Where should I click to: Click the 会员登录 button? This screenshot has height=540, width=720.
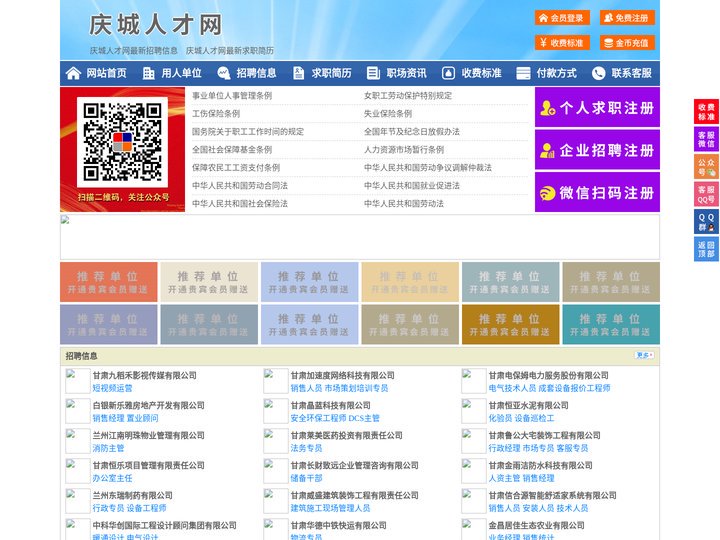coord(562,18)
